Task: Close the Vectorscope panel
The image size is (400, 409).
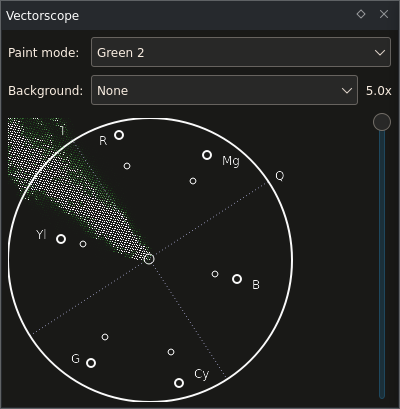Action: click(384, 14)
